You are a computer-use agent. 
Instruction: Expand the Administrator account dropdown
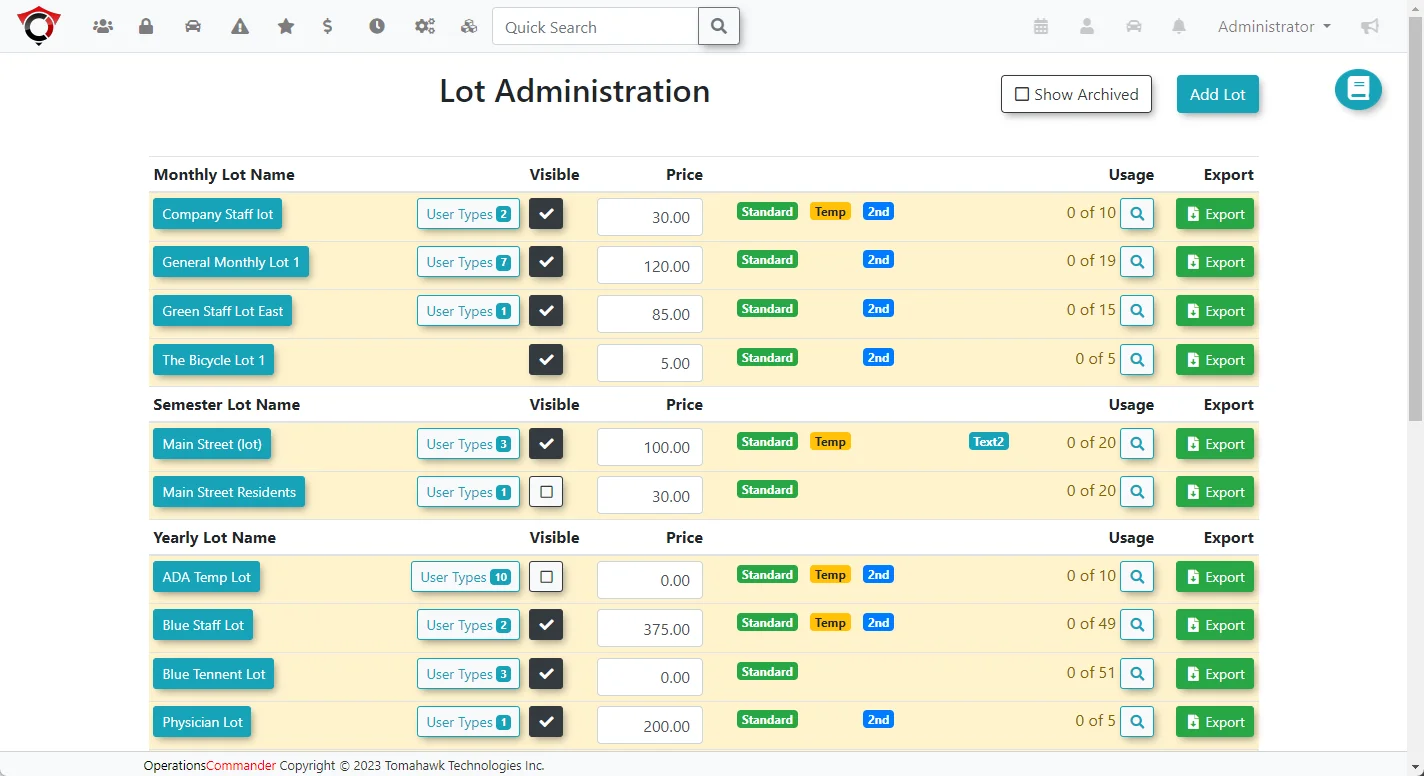click(x=1273, y=26)
